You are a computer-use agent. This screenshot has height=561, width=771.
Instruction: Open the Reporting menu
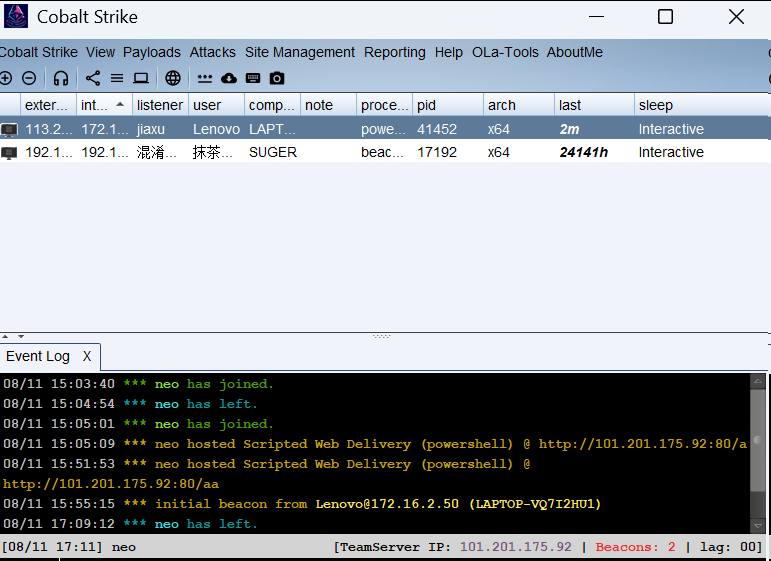395,52
